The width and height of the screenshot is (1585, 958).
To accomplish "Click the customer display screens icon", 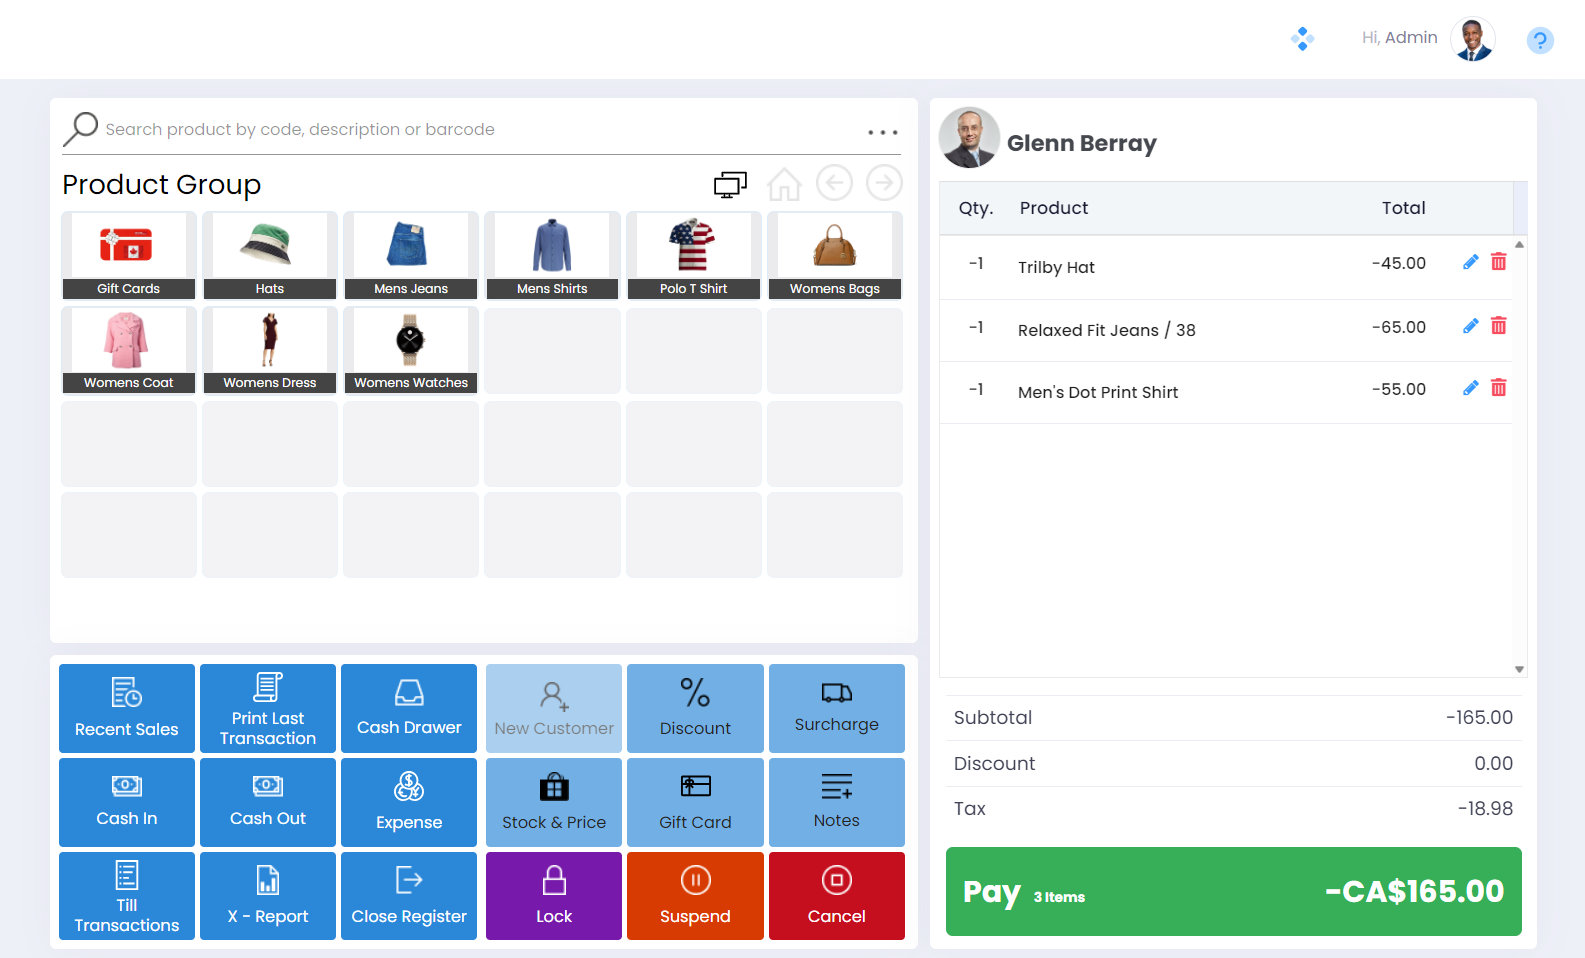I will coord(730,184).
